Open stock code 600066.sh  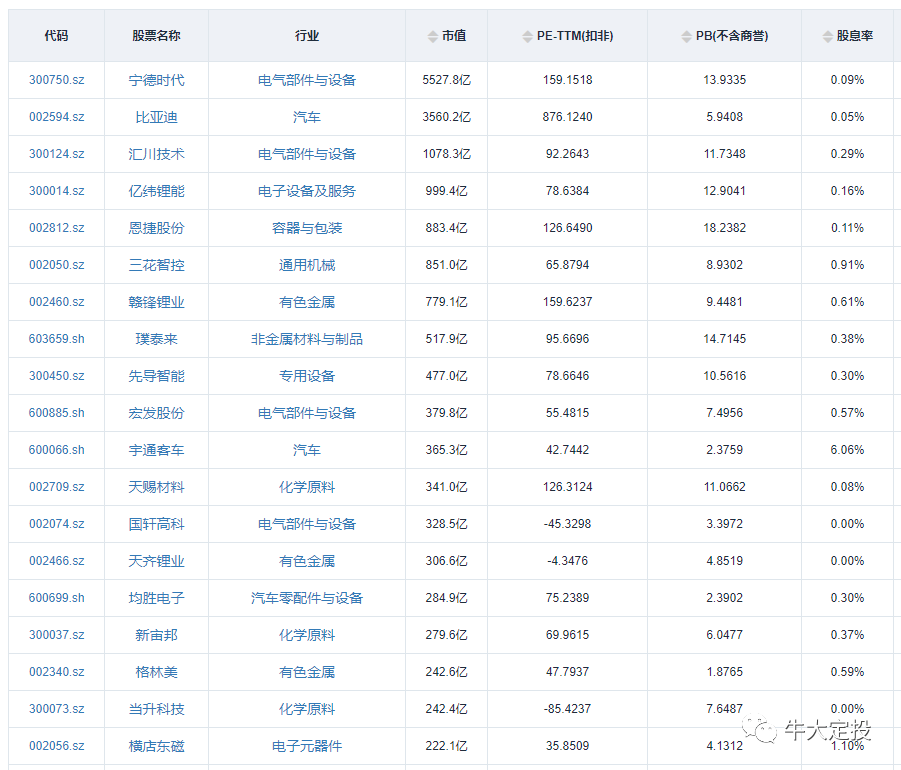pos(57,450)
